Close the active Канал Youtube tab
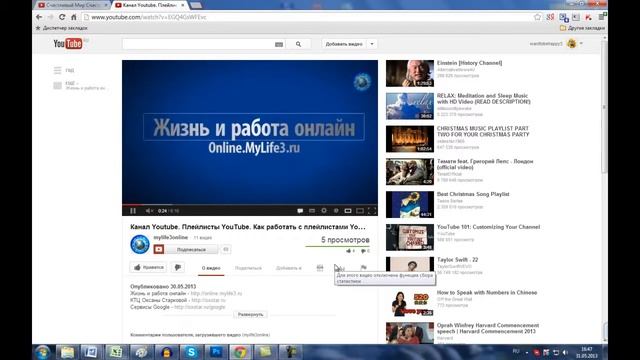 tap(183, 5)
